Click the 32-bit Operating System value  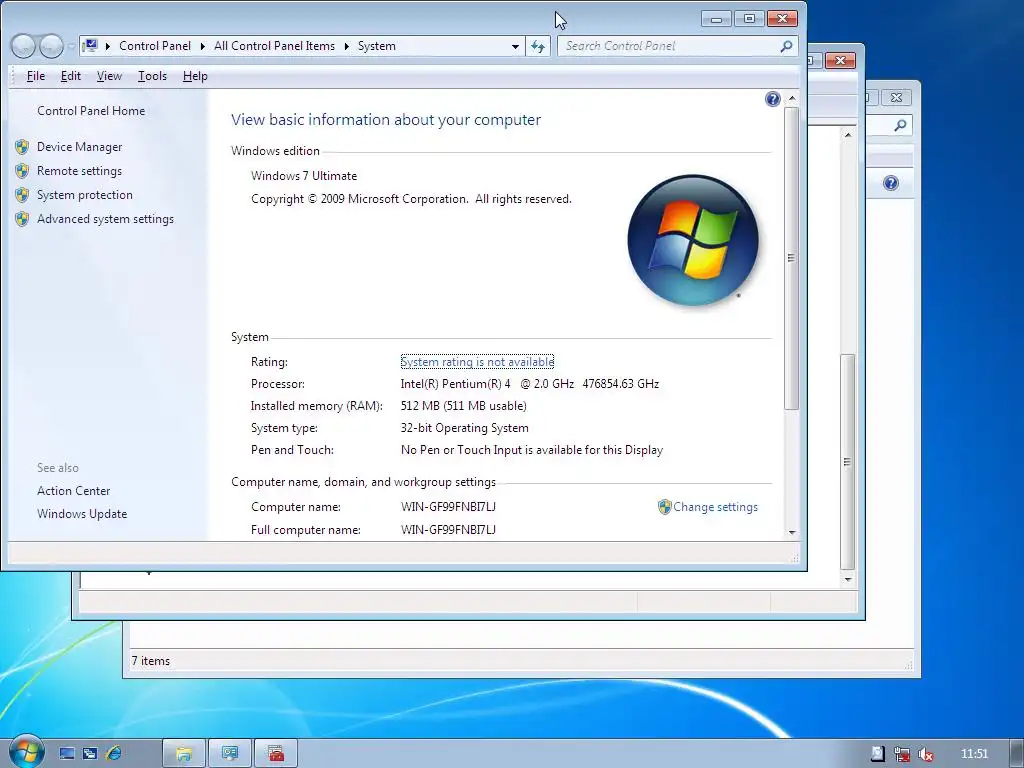point(464,428)
